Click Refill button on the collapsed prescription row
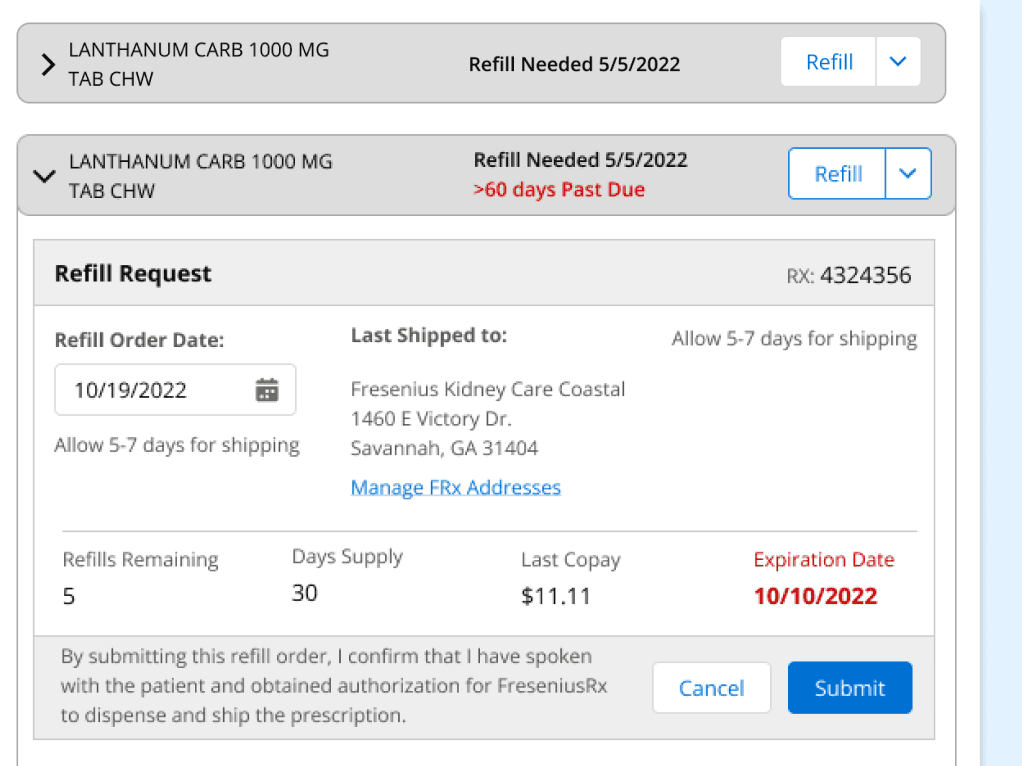Viewport: 1022px width, 766px height. [829, 62]
